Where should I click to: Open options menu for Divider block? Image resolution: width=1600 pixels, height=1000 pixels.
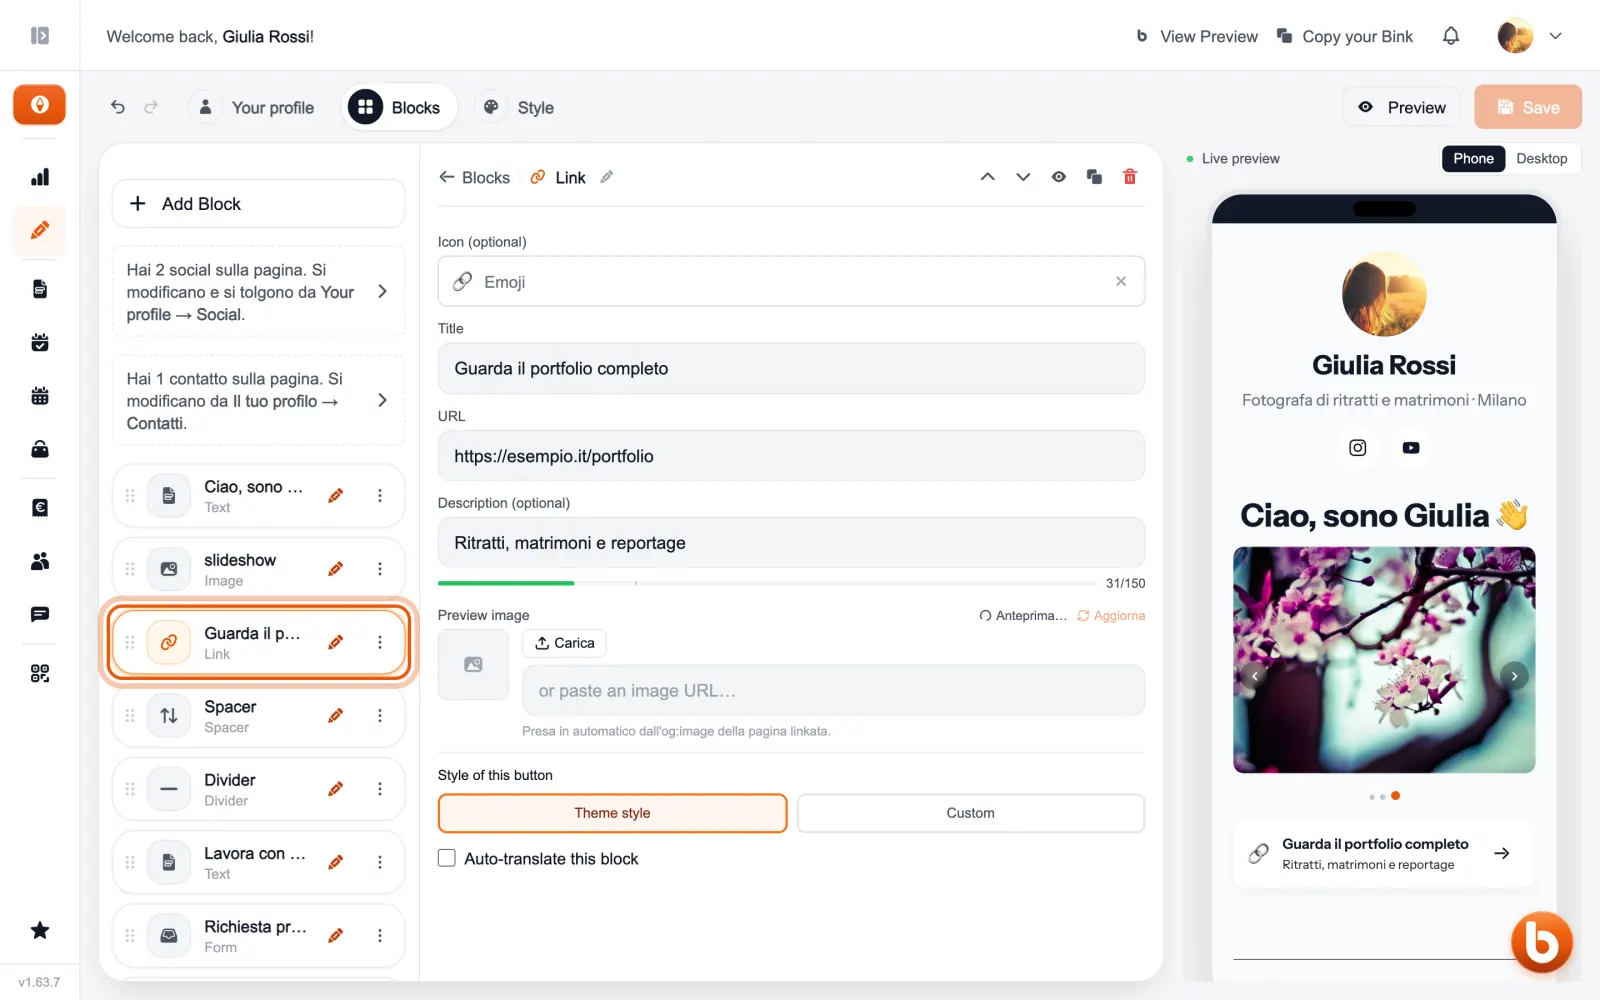380,789
